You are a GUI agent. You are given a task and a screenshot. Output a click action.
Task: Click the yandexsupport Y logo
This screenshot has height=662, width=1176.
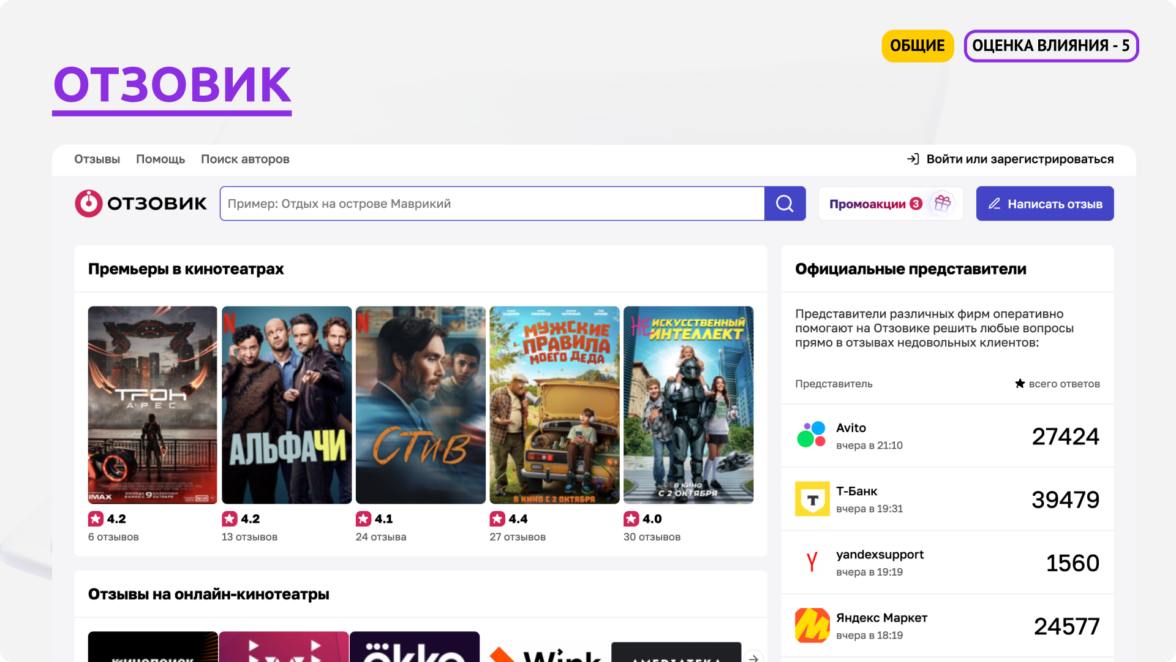coord(812,562)
